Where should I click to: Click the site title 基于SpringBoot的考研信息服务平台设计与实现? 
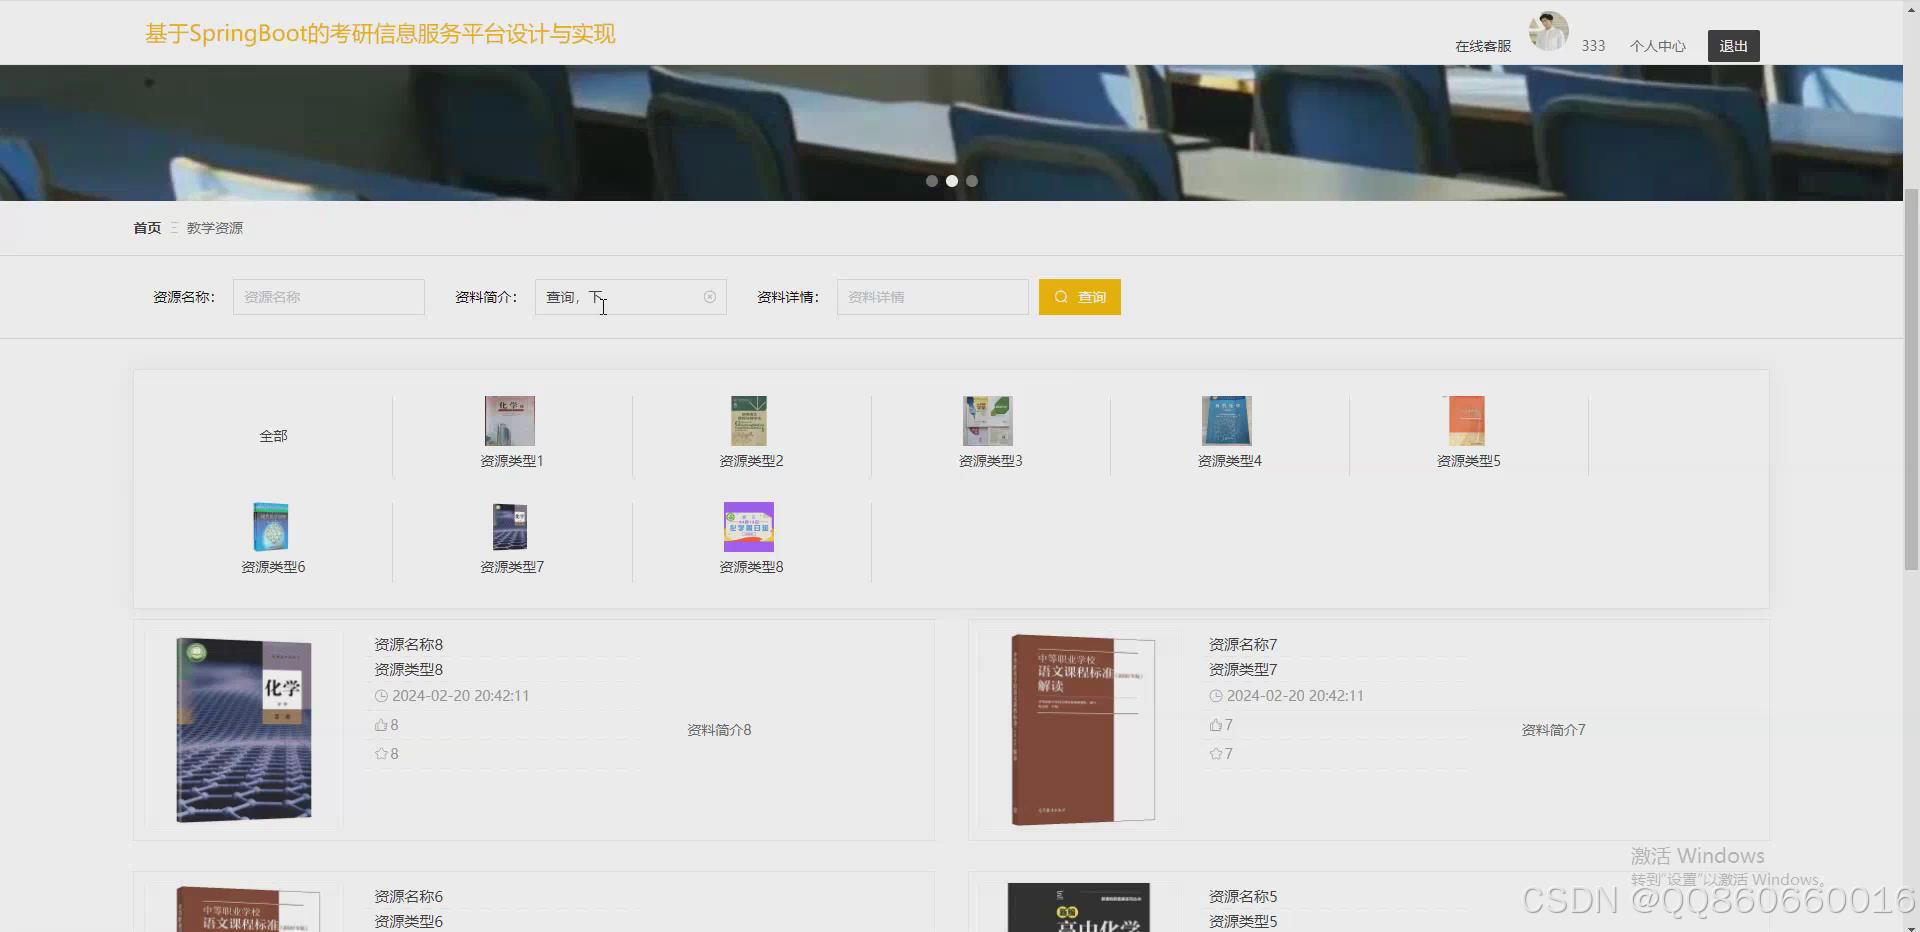(380, 34)
